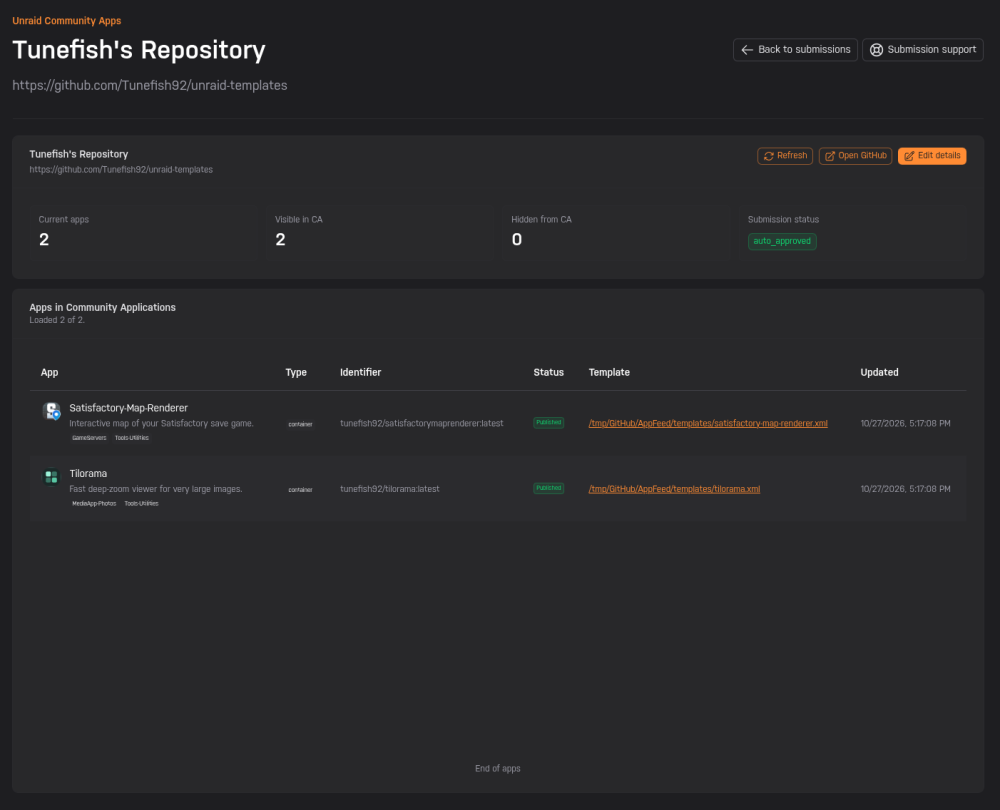Open the satisfactory-map-renderer.xml template link
The image size is (1000, 810).
click(x=708, y=423)
